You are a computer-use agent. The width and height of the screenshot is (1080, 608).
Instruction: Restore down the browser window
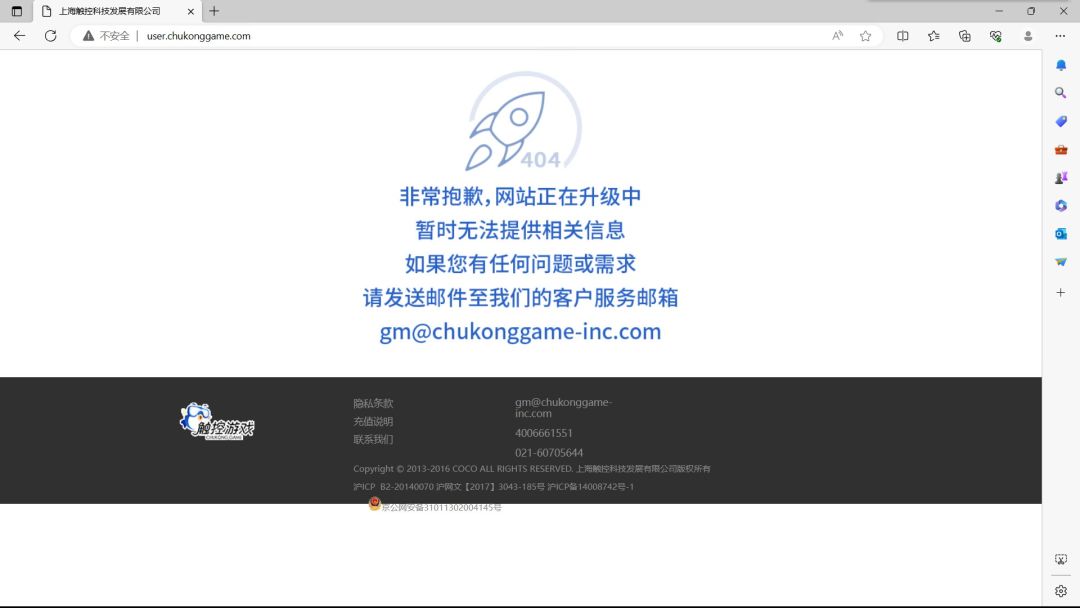pos(1031,11)
